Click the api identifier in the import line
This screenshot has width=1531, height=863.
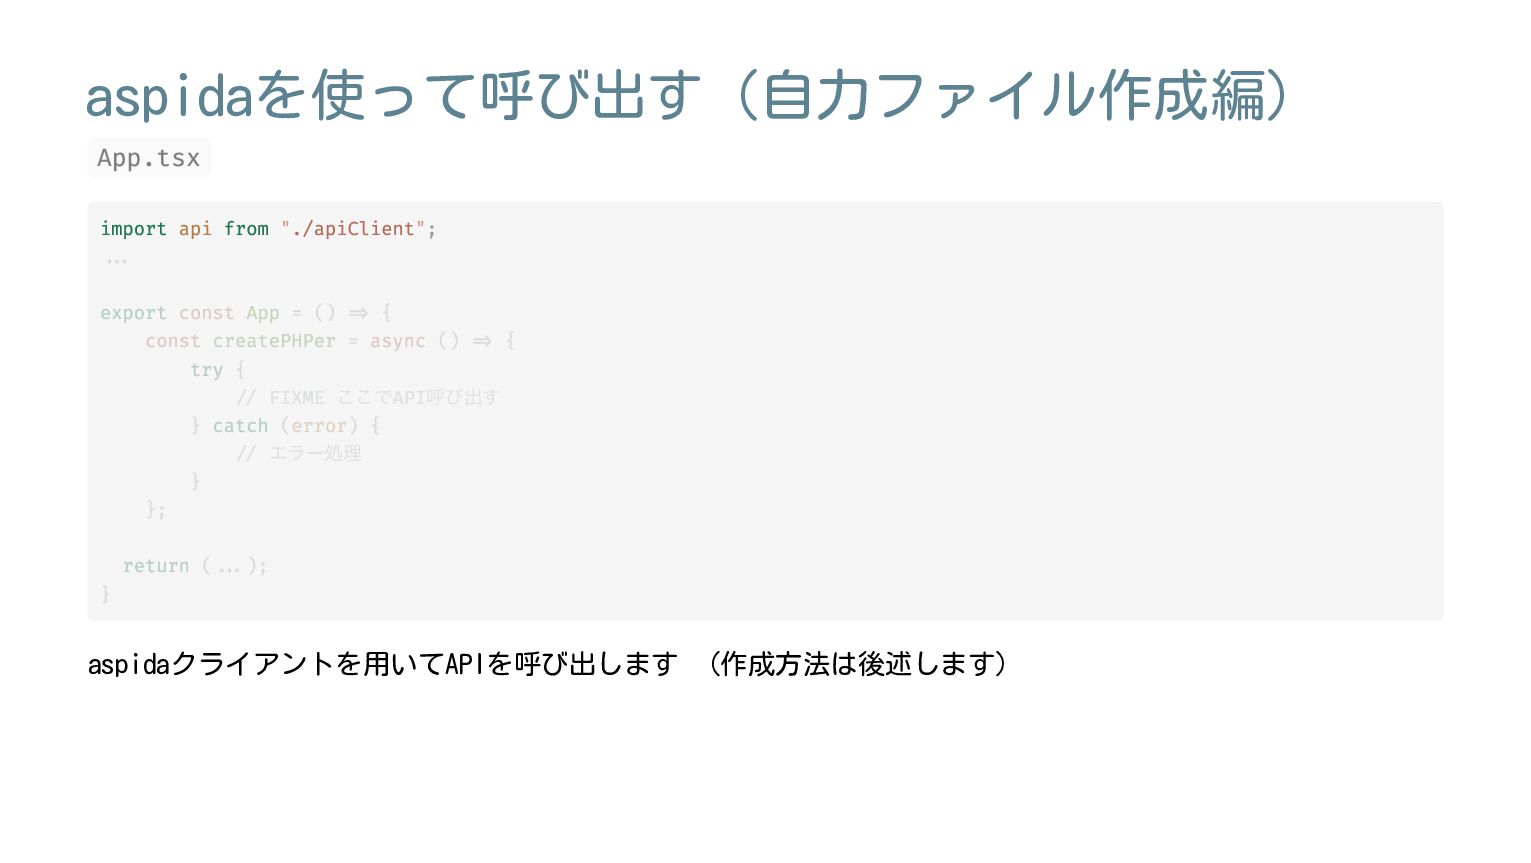(195, 229)
